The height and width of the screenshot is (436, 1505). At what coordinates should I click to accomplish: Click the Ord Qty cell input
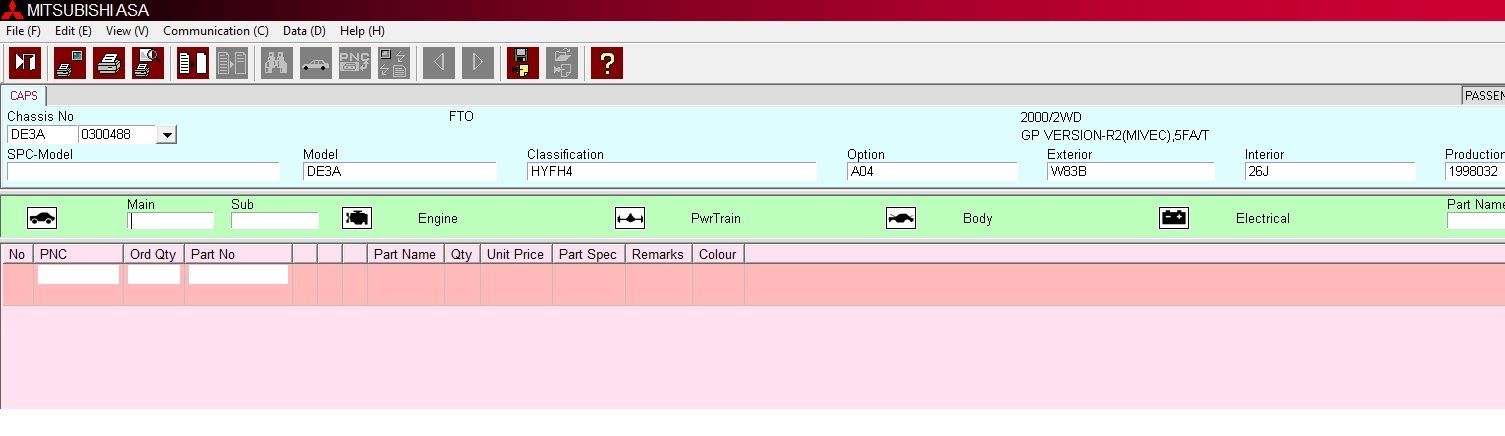pyautogui.click(x=154, y=274)
